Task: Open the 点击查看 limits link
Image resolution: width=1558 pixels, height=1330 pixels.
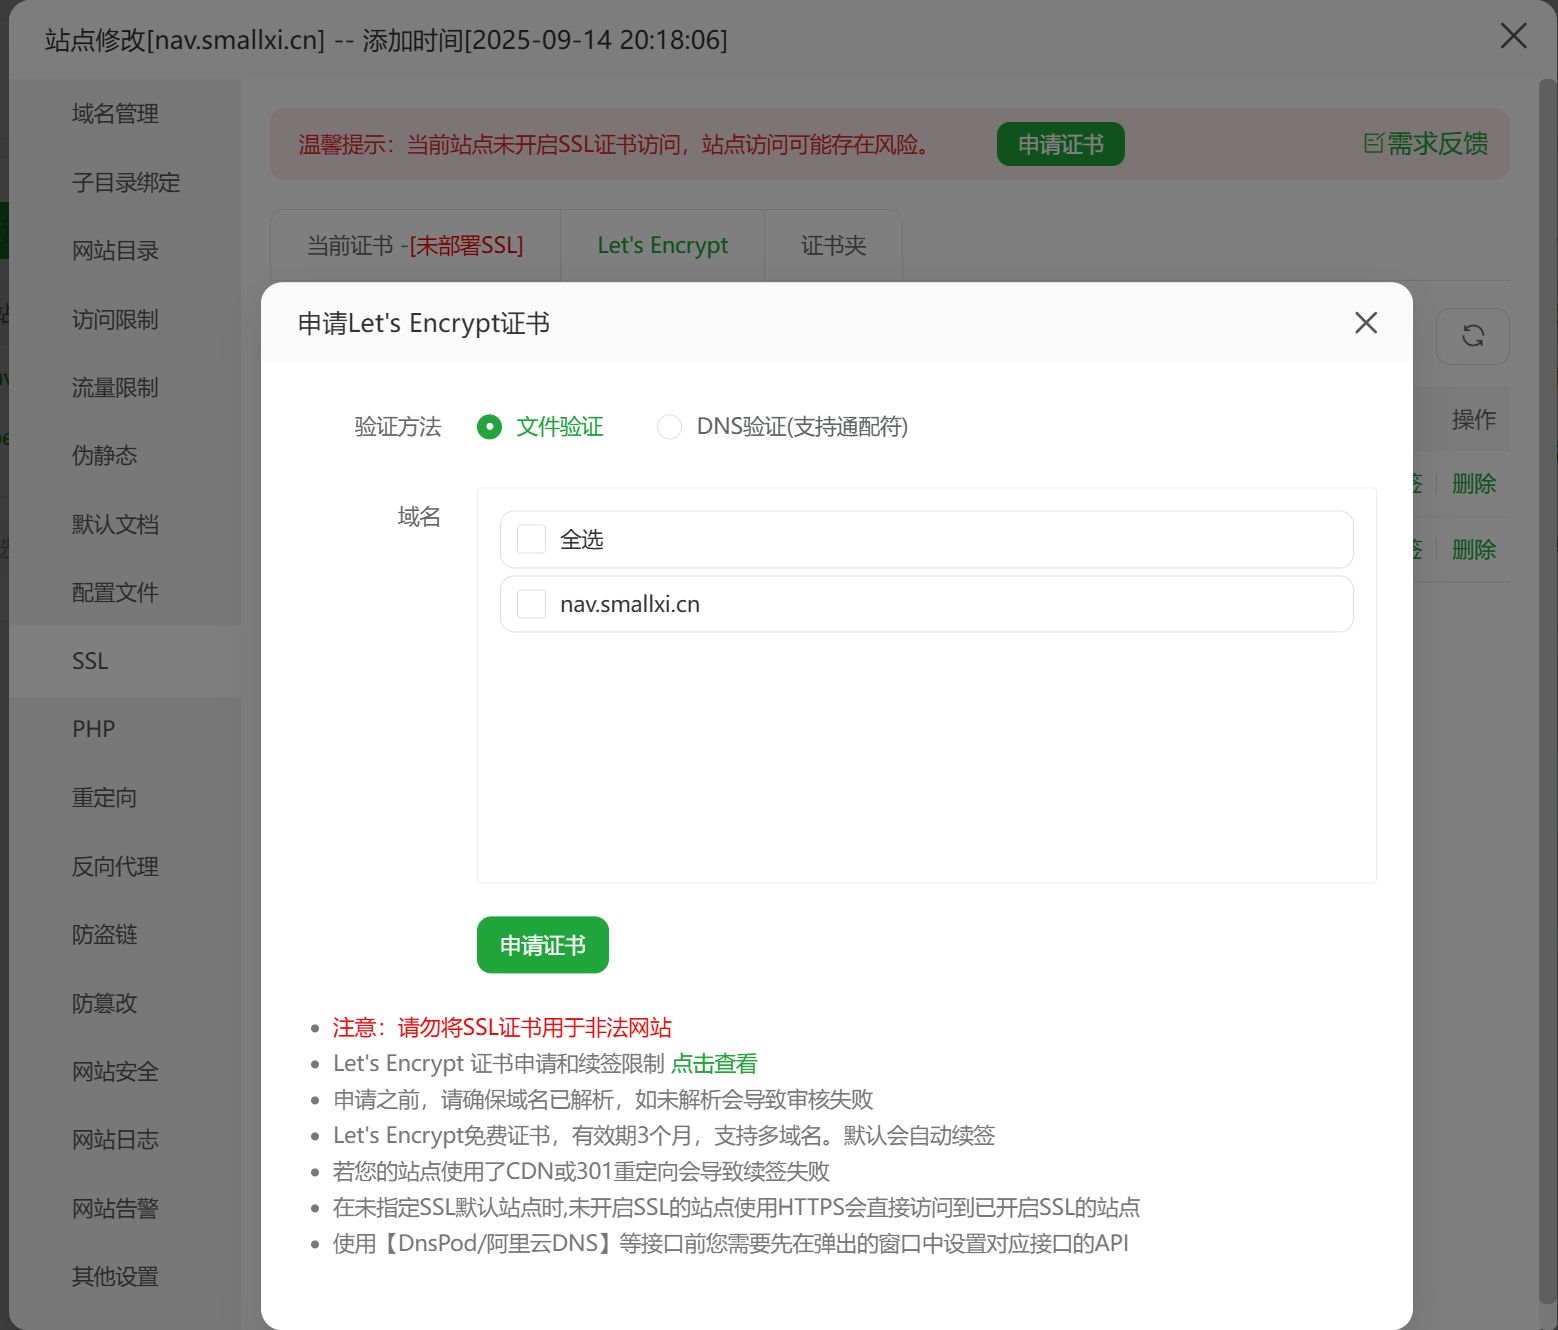Action: (x=714, y=1064)
